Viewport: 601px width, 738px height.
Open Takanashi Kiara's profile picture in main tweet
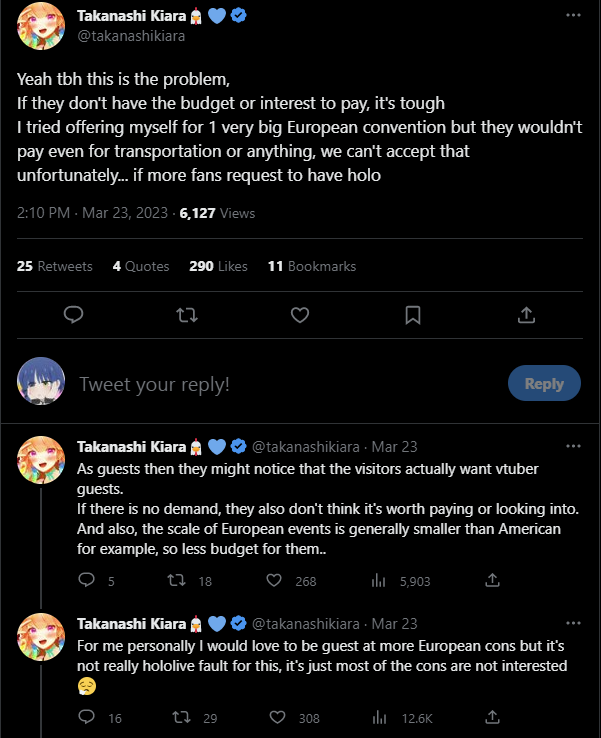tap(42, 32)
